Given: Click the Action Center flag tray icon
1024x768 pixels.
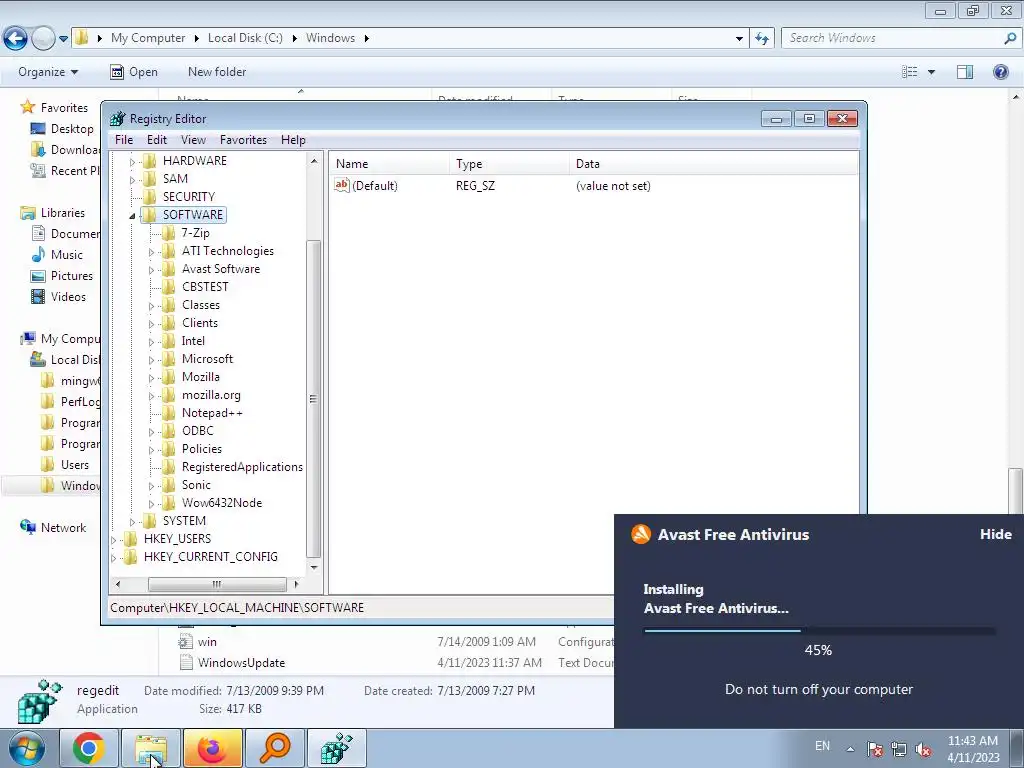Looking at the screenshot, I should 875,749.
